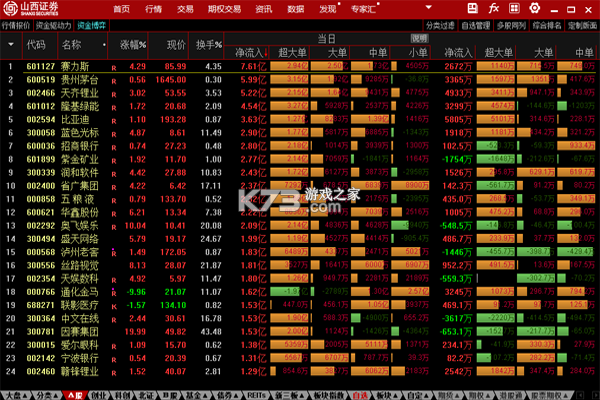Switch to the 北证 bottom tab
Screen dimensions: 600x400
(x=146, y=395)
